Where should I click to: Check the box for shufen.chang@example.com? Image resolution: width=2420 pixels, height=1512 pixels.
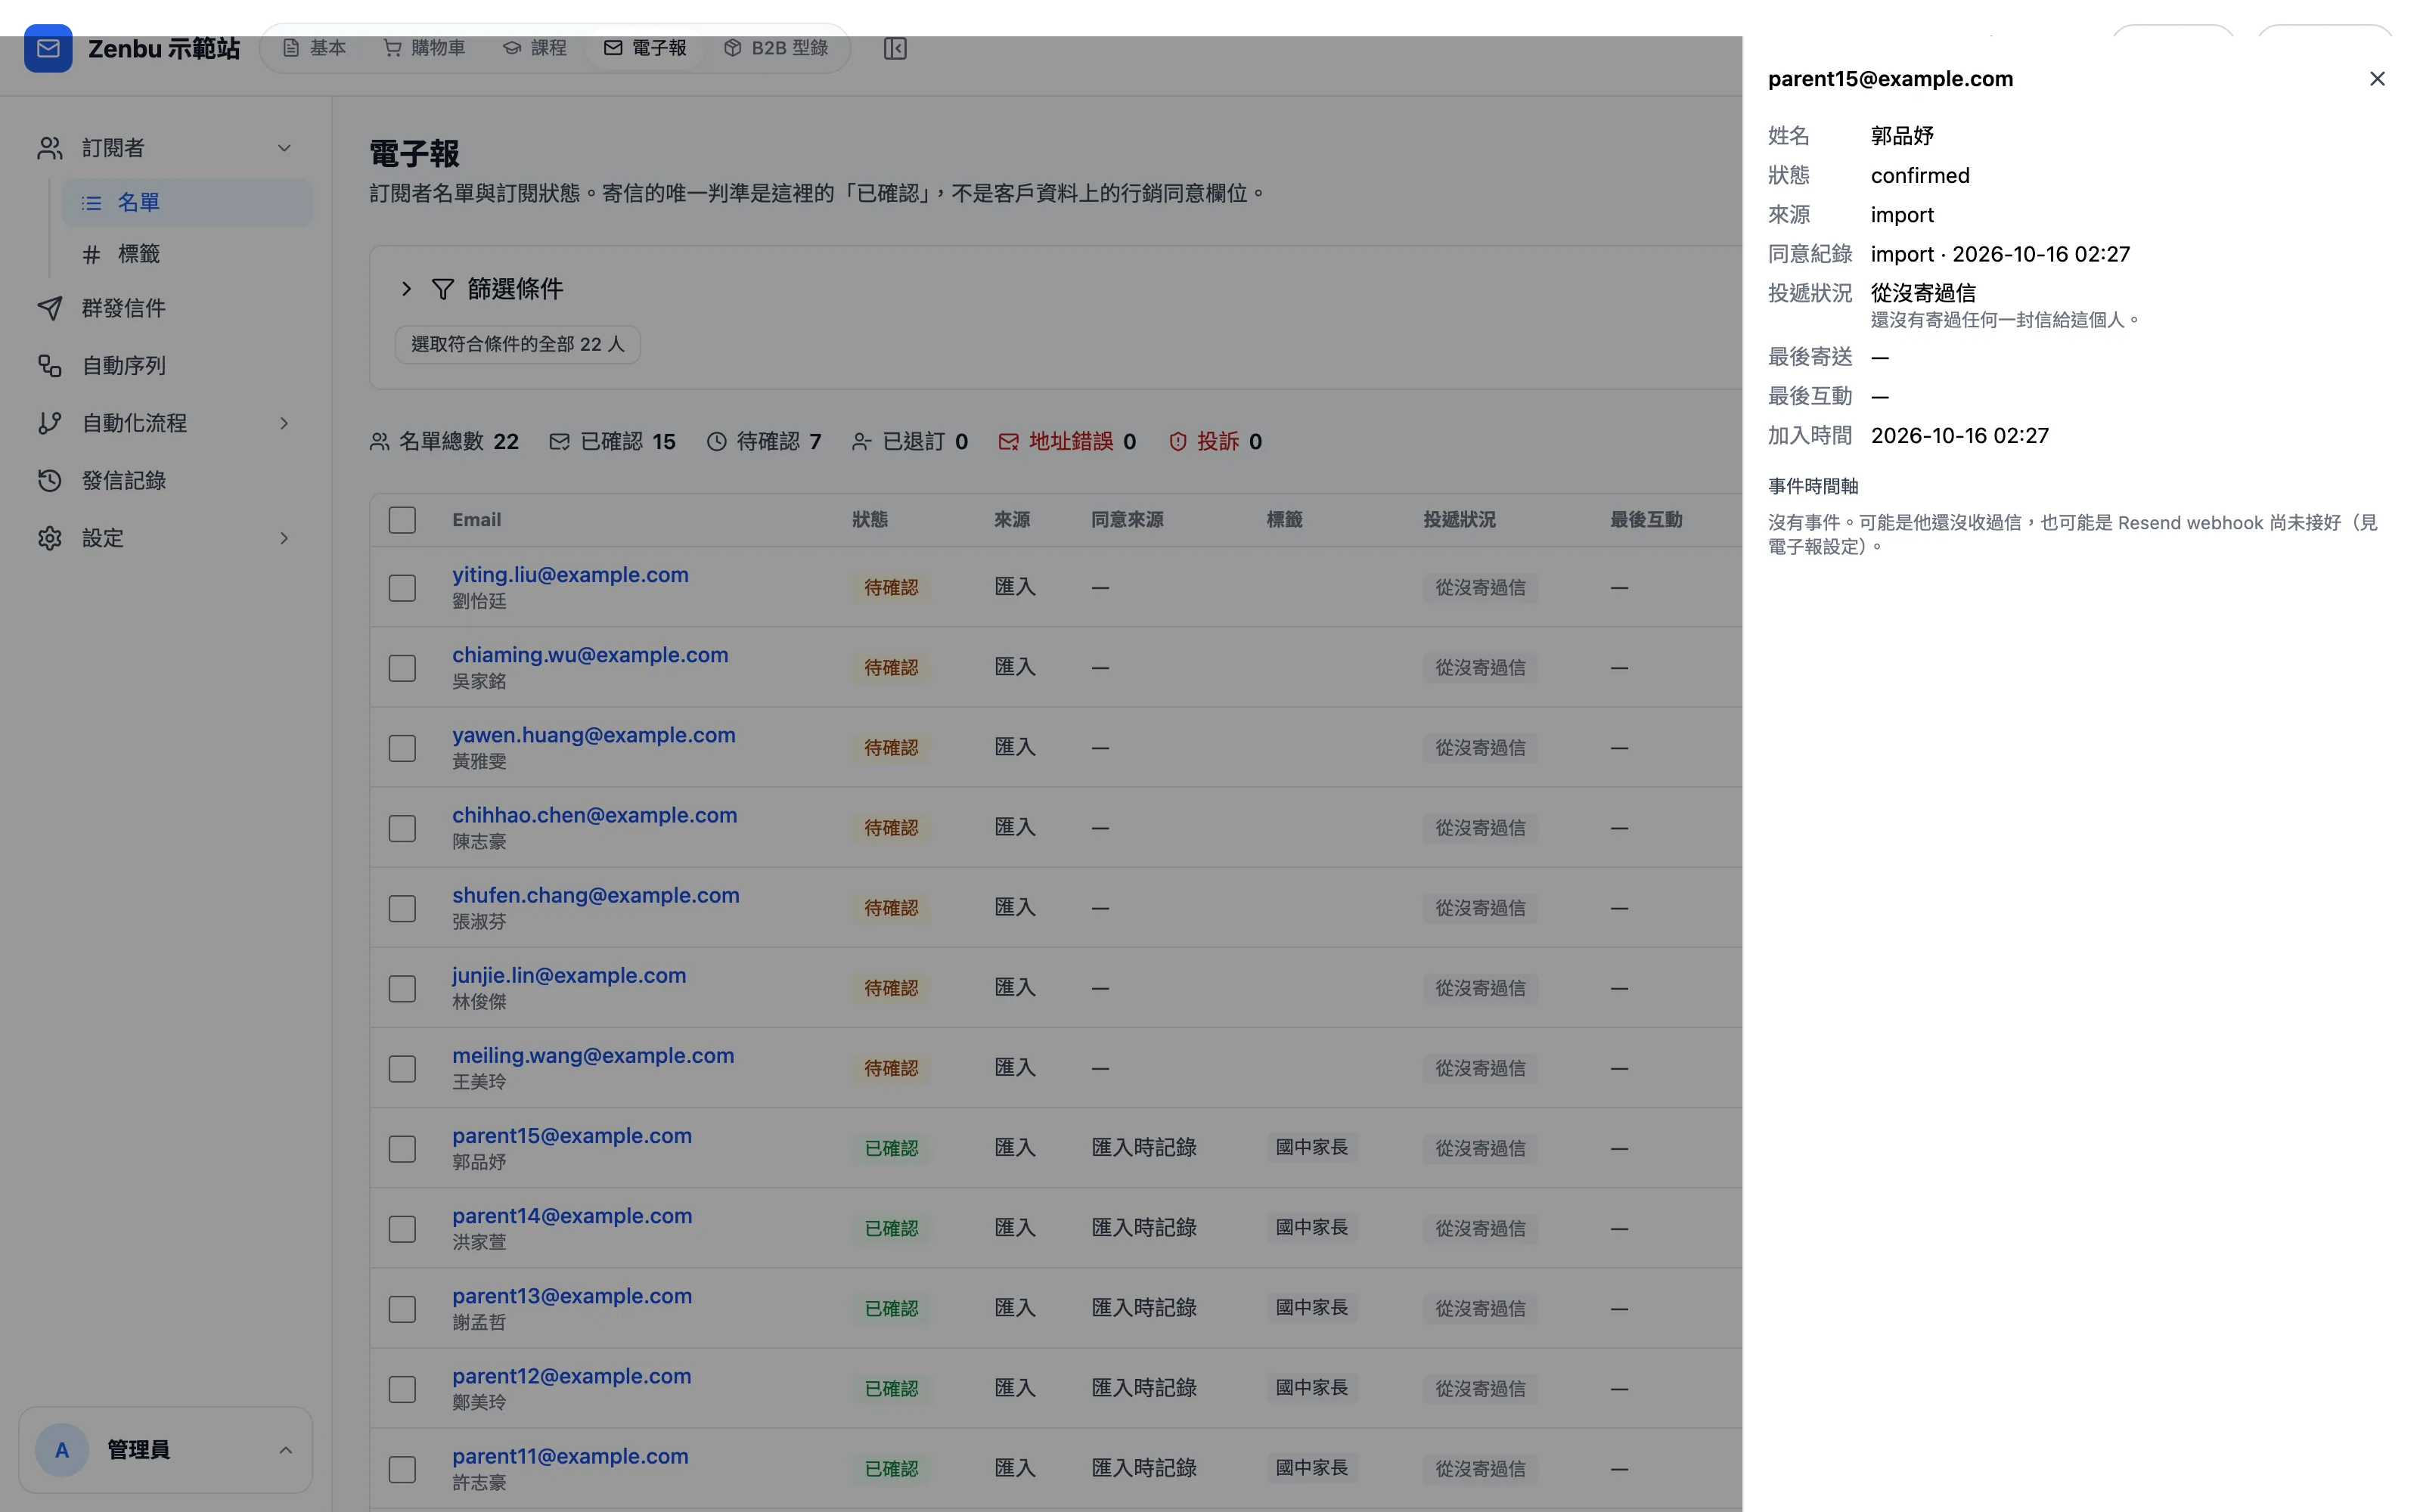[402, 908]
